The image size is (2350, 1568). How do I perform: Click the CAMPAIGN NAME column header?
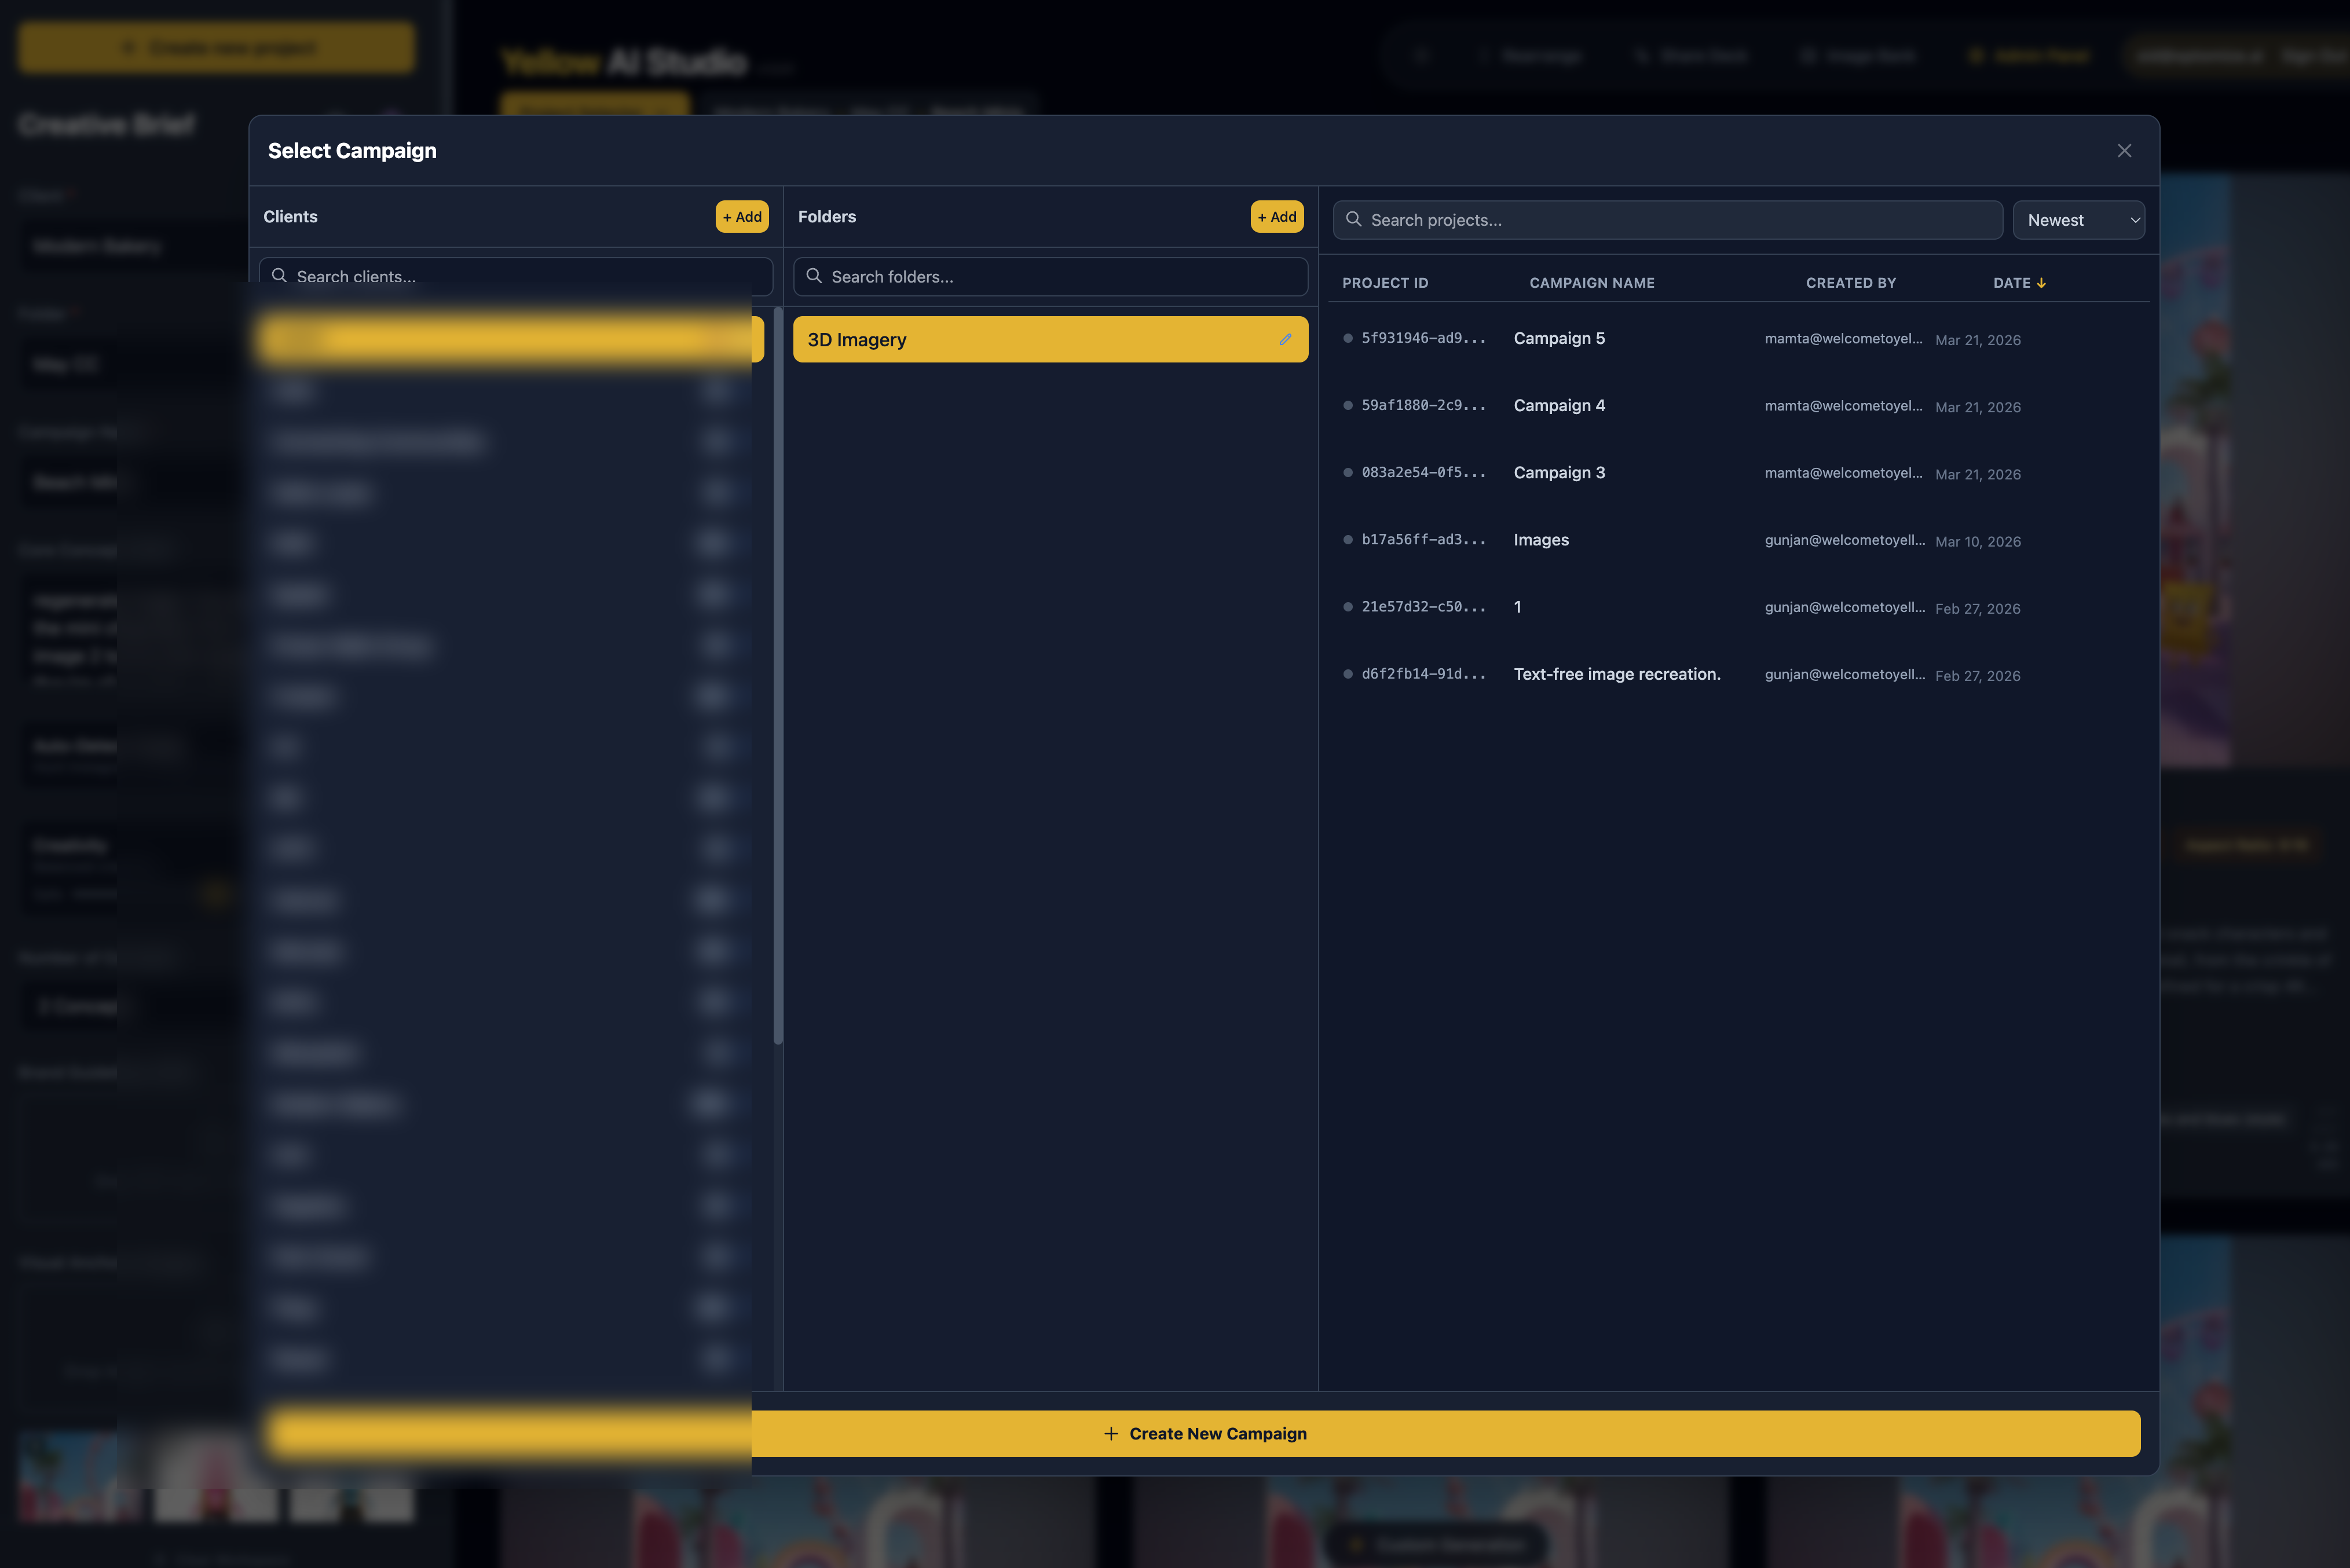pos(1592,283)
